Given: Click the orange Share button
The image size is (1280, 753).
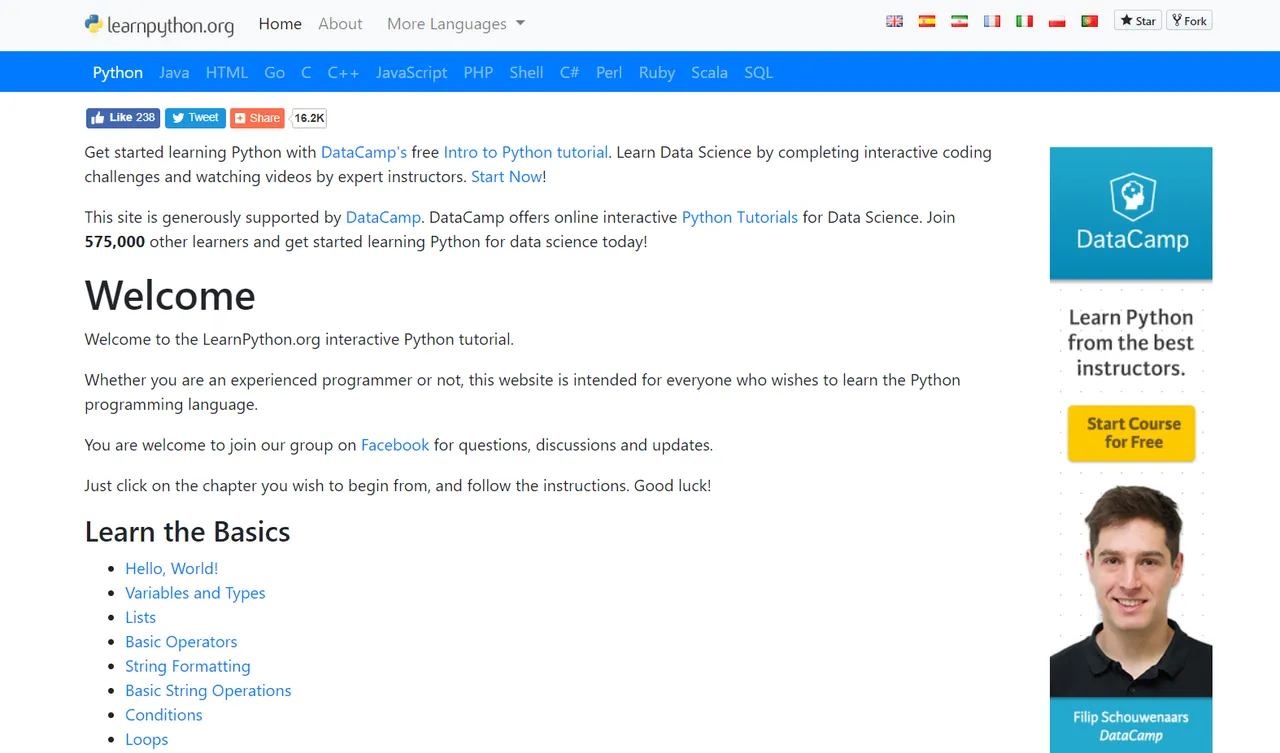Looking at the screenshot, I should [x=257, y=118].
